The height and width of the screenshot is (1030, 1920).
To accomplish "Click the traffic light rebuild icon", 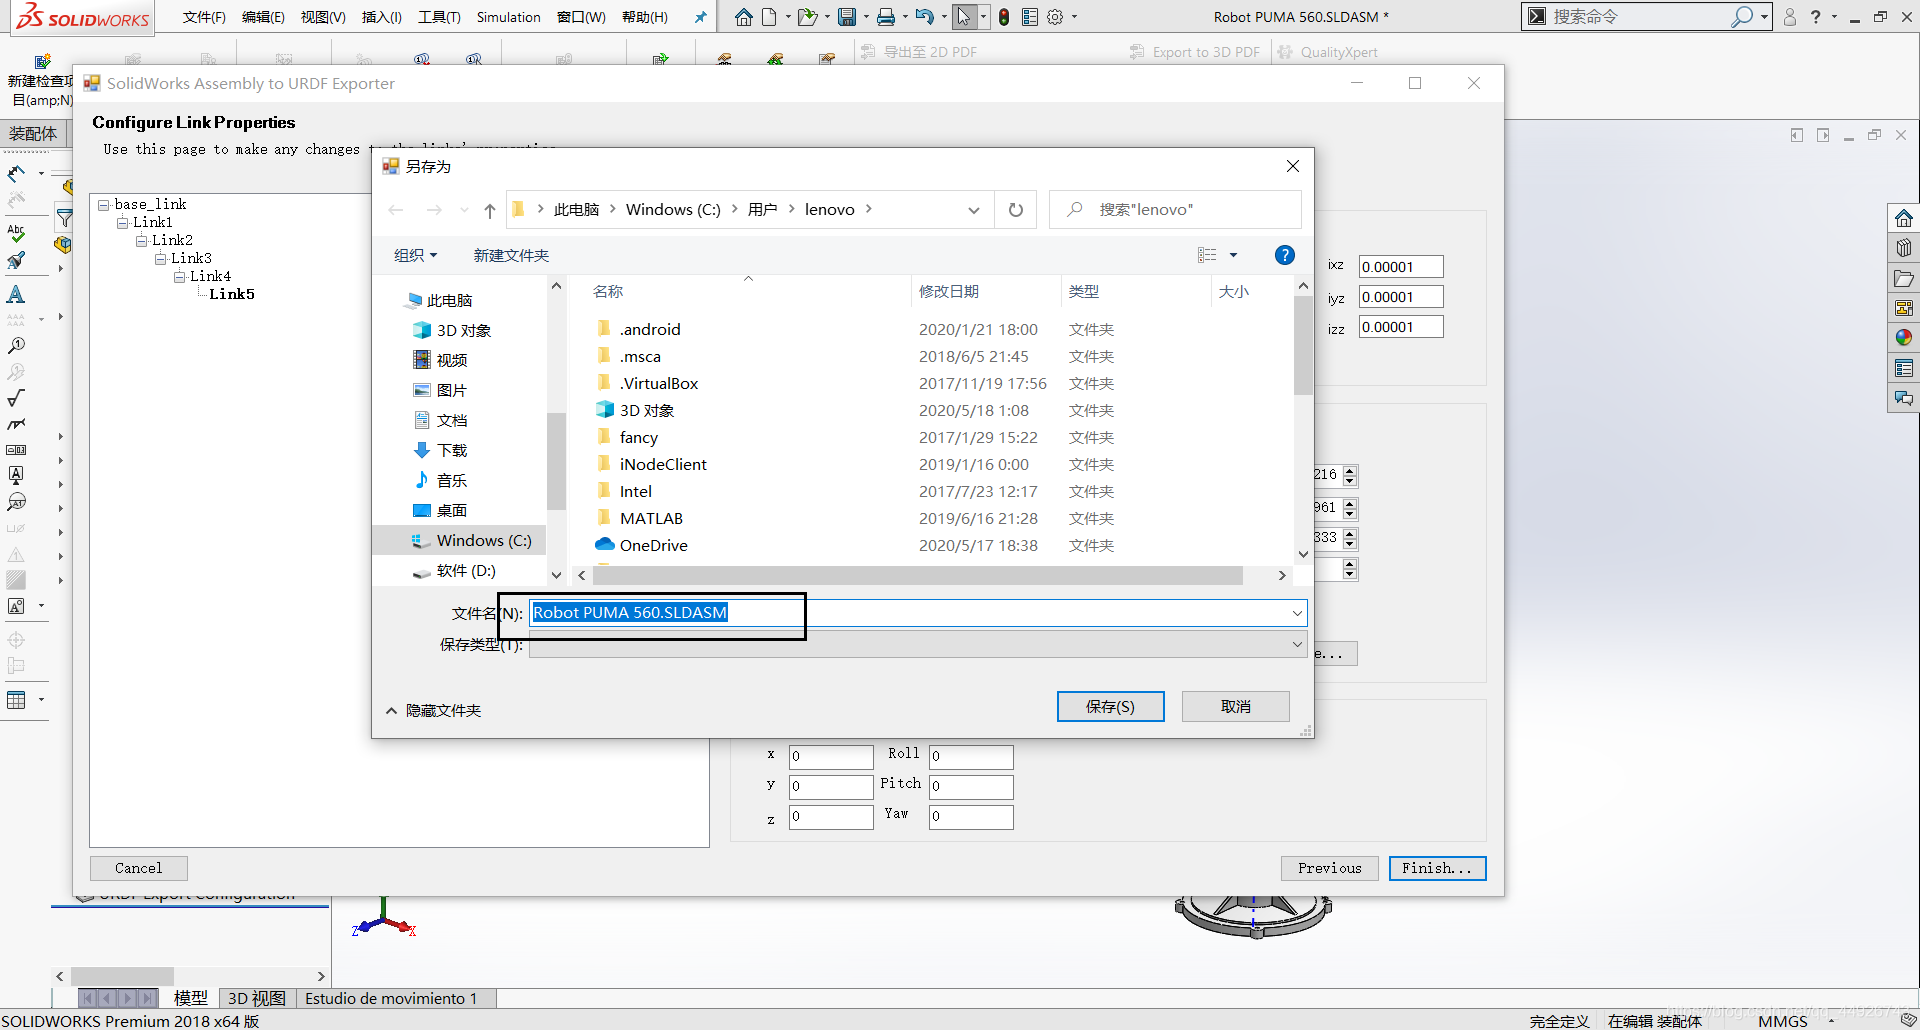I will (x=1004, y=17).
